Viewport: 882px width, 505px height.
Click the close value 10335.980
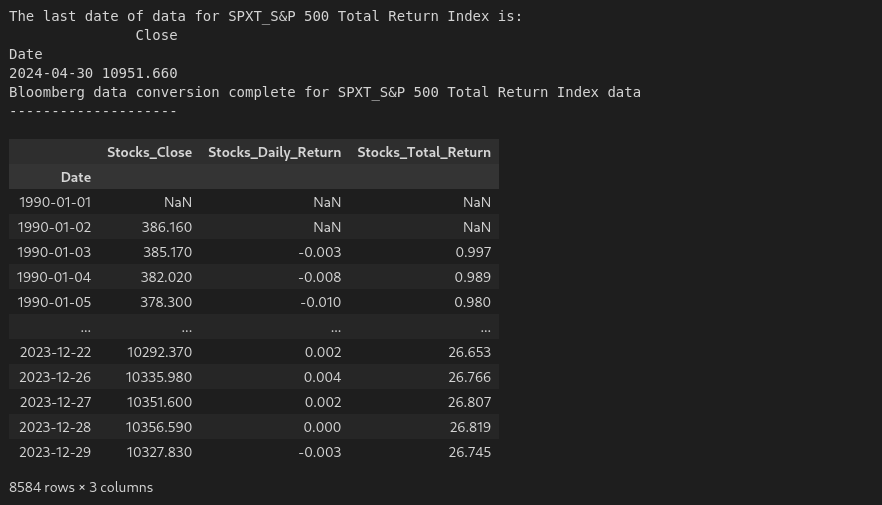click(159, 377)
